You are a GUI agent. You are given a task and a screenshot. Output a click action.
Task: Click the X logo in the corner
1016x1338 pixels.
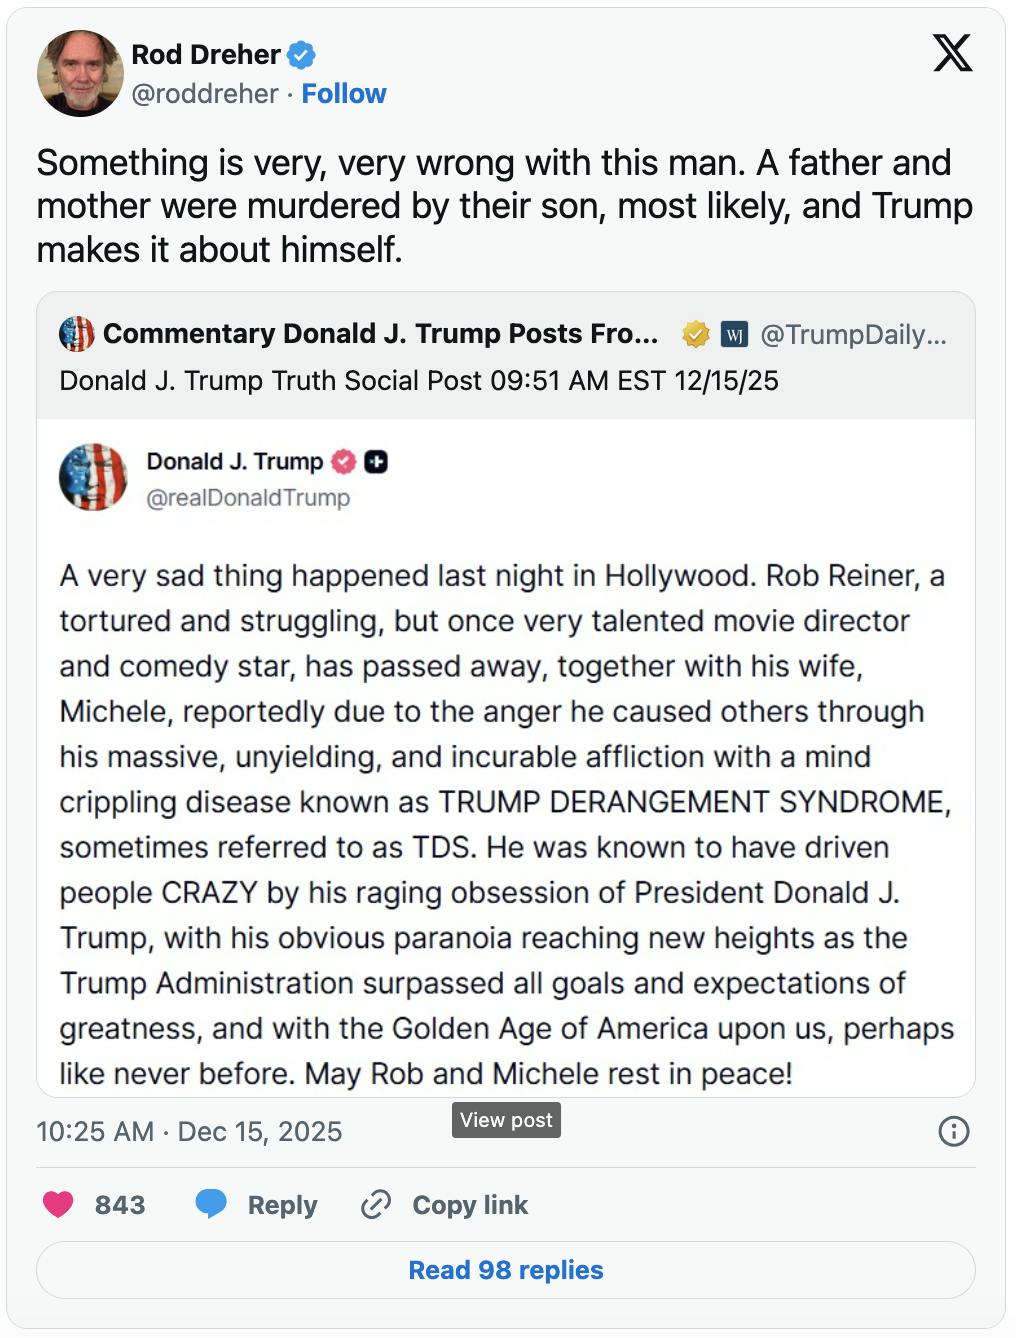coord(951,54)
